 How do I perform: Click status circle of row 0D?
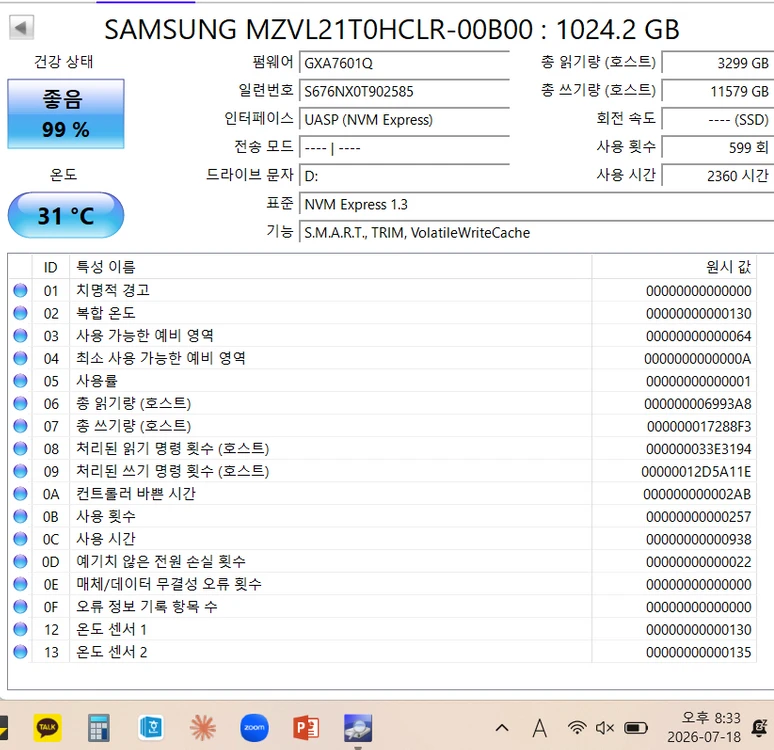[20, 561]
